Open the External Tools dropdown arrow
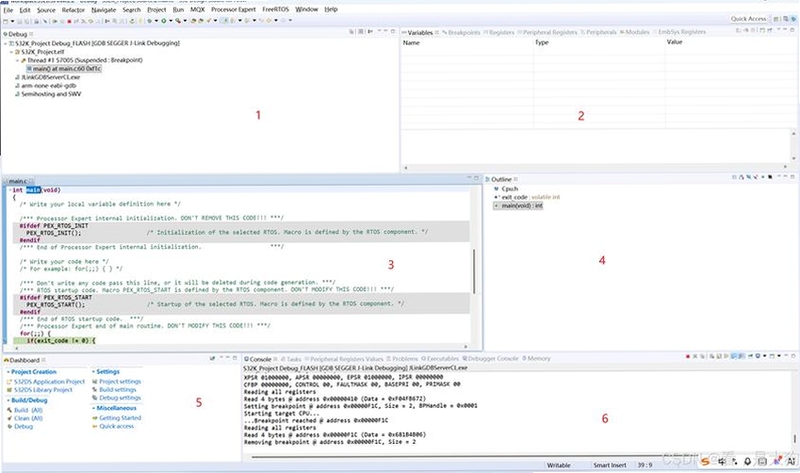Viewport: 800px width, 473px height. point(185,21)
